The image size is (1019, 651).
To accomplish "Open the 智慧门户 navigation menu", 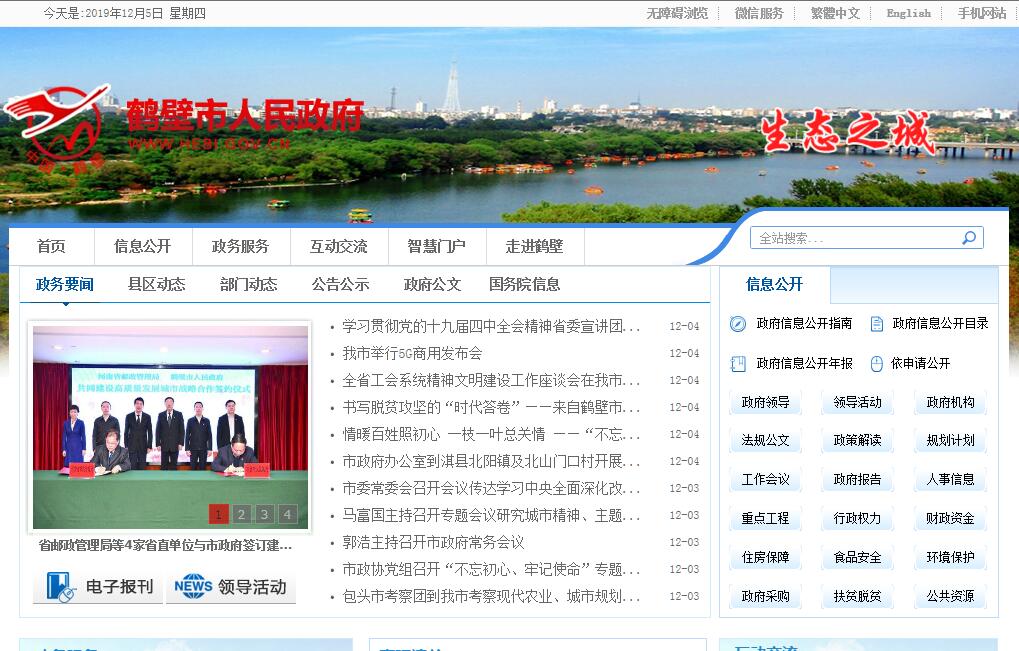I will pyautogui.click(x=436, y=247).
